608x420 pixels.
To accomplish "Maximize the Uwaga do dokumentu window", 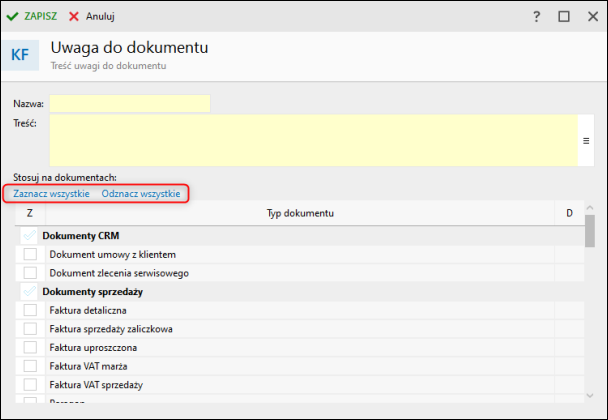I will tap(564, 17).
